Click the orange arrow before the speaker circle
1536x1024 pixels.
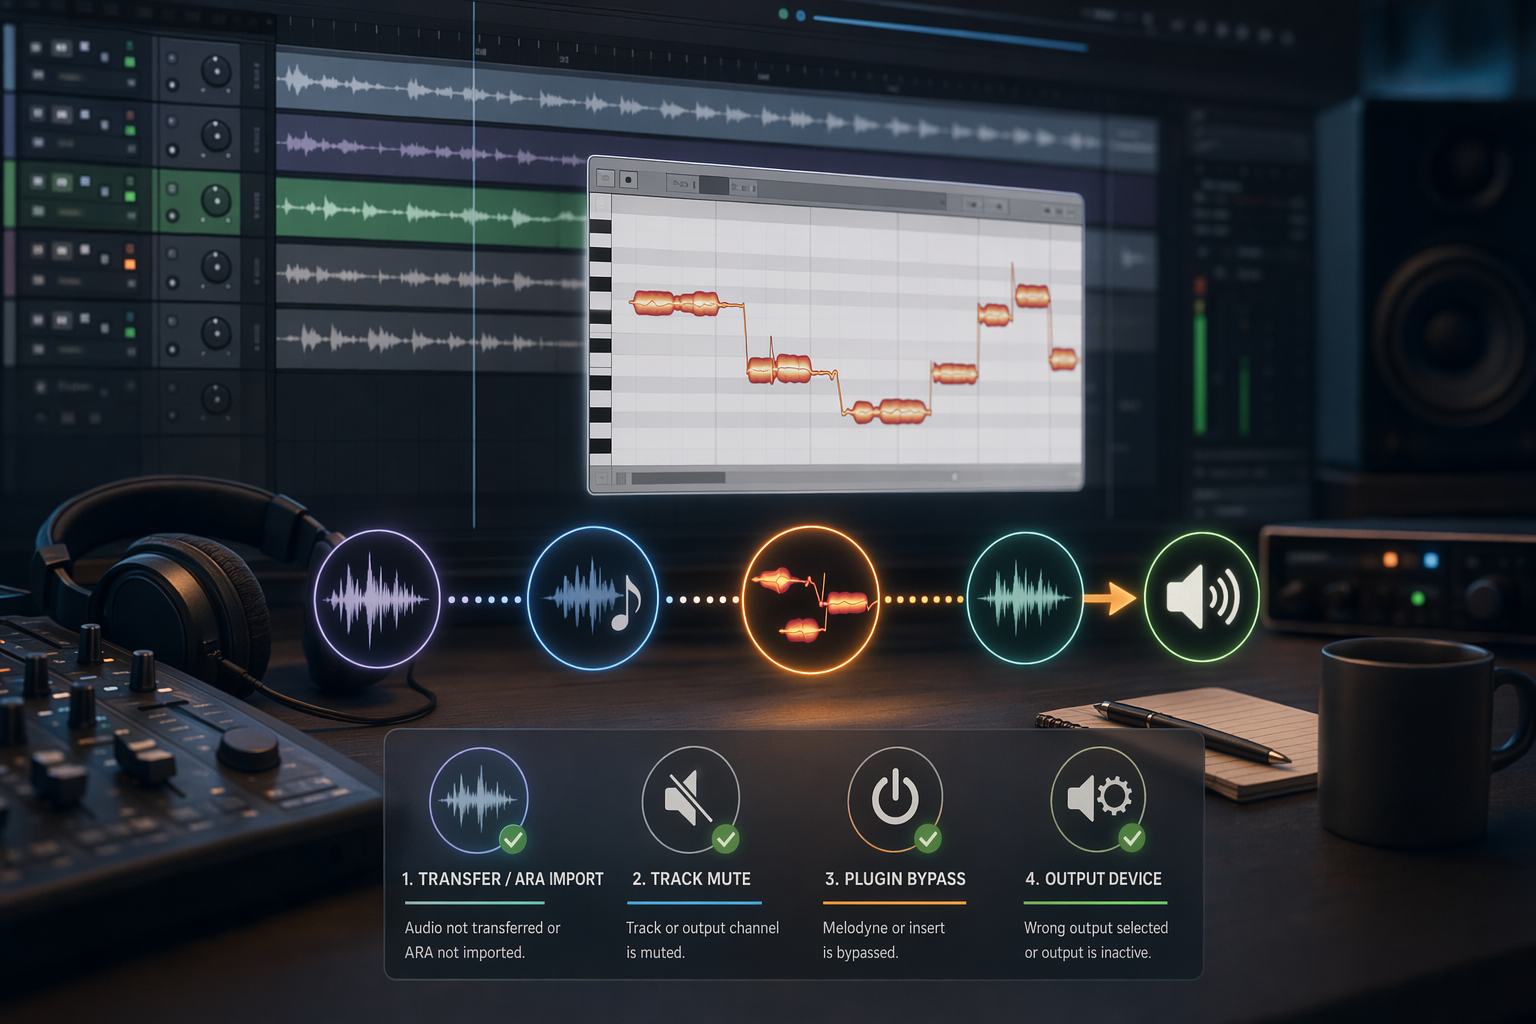pos(1110,599)
